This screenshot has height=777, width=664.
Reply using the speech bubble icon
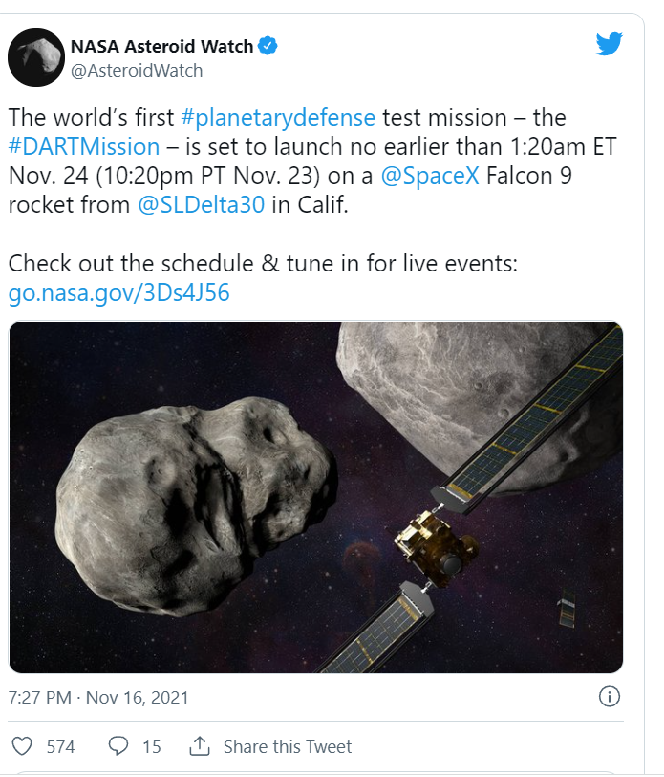119,747
